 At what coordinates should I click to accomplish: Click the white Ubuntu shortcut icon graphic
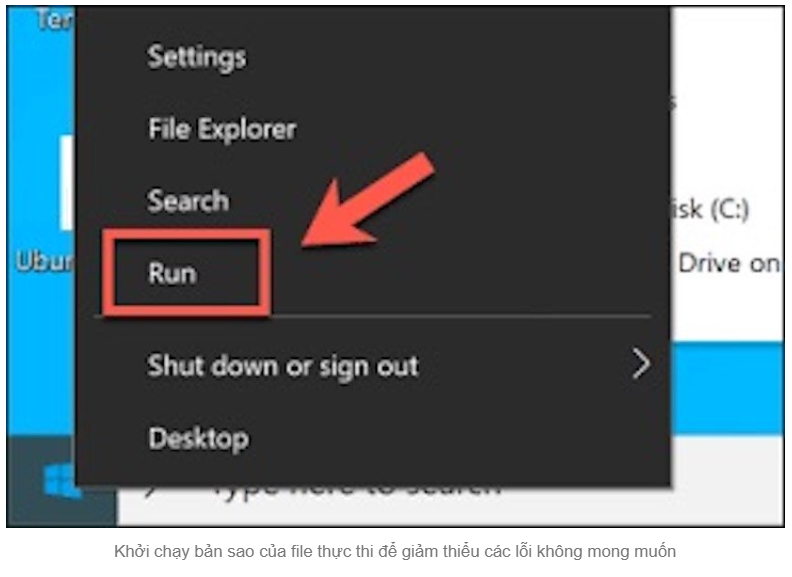(x=67, y=182)
